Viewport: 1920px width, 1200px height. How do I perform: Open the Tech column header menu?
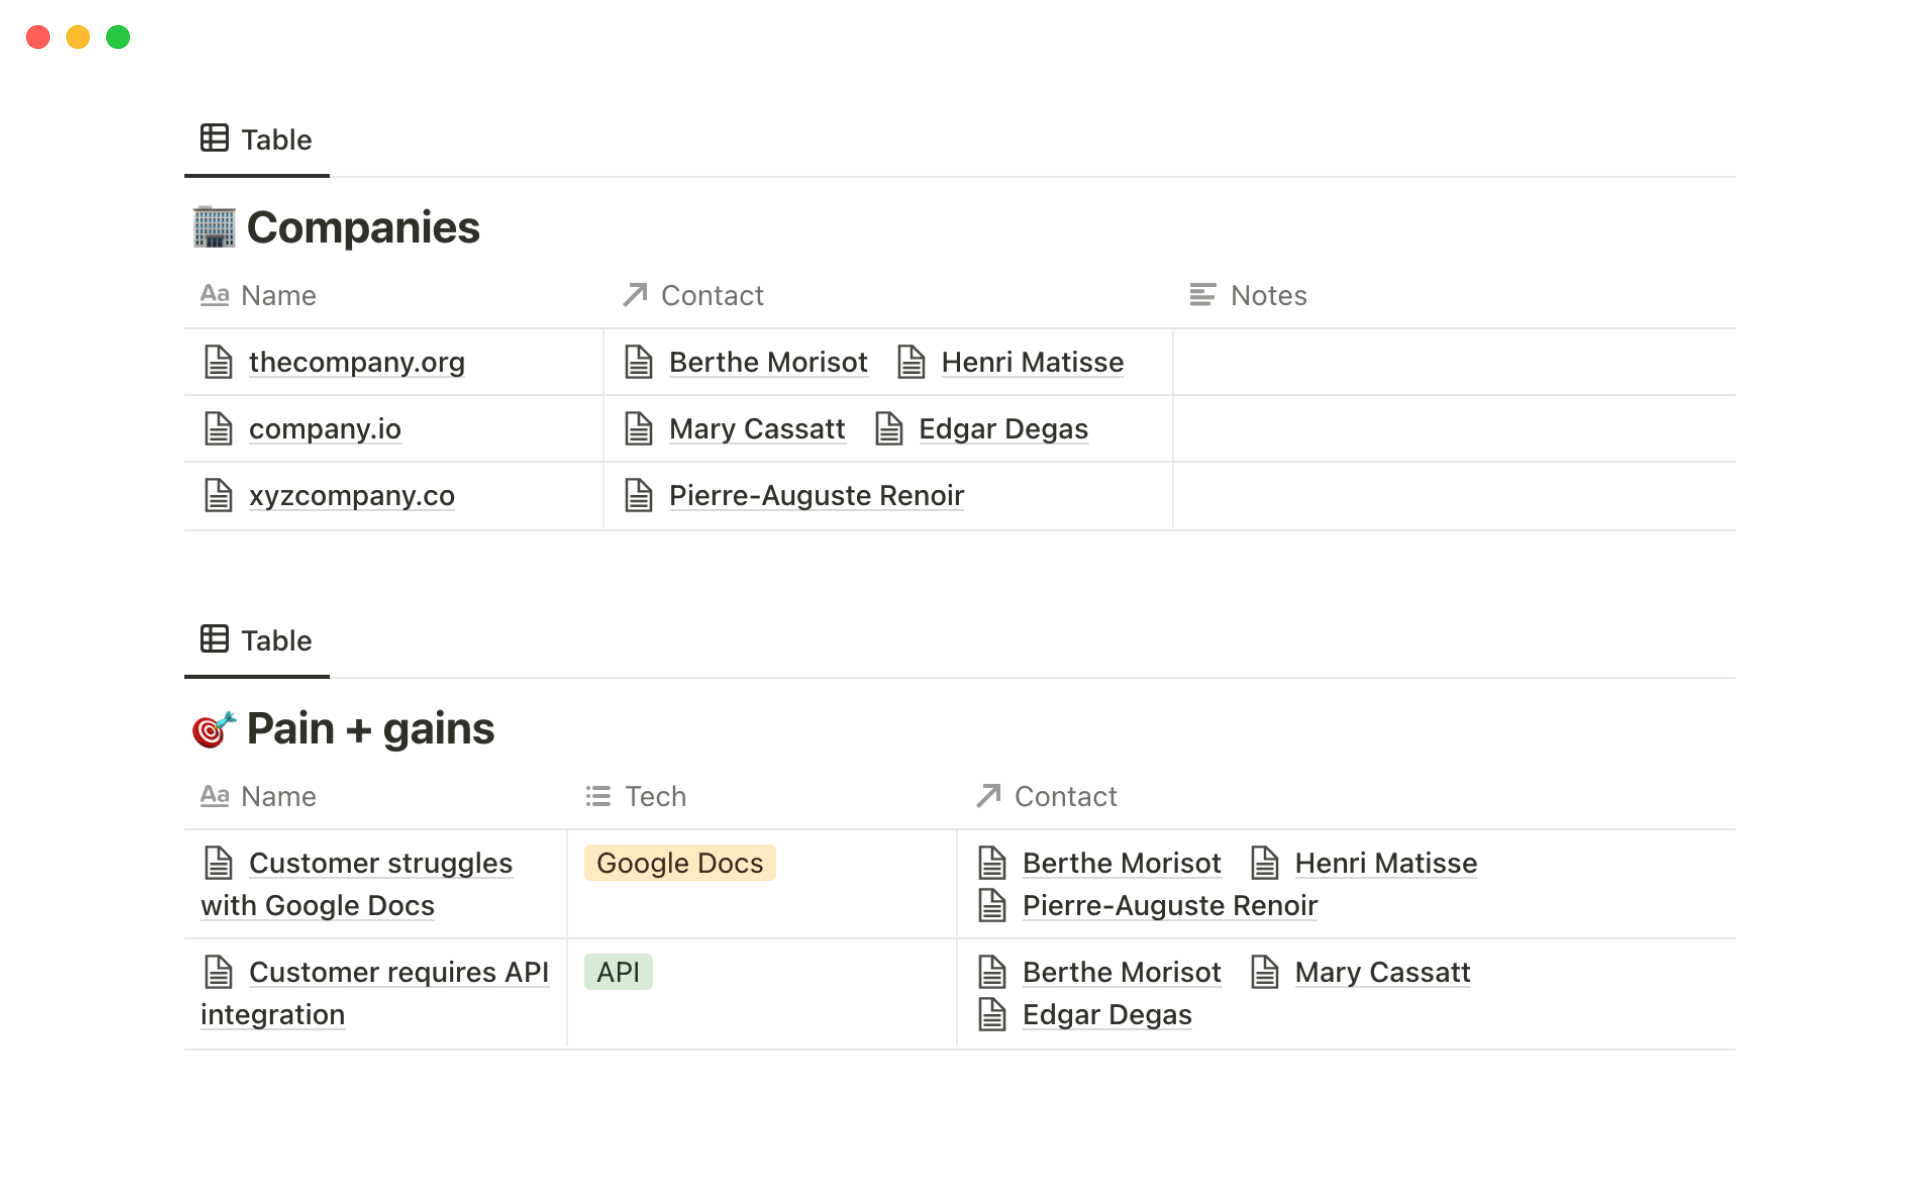click(655, 796)
